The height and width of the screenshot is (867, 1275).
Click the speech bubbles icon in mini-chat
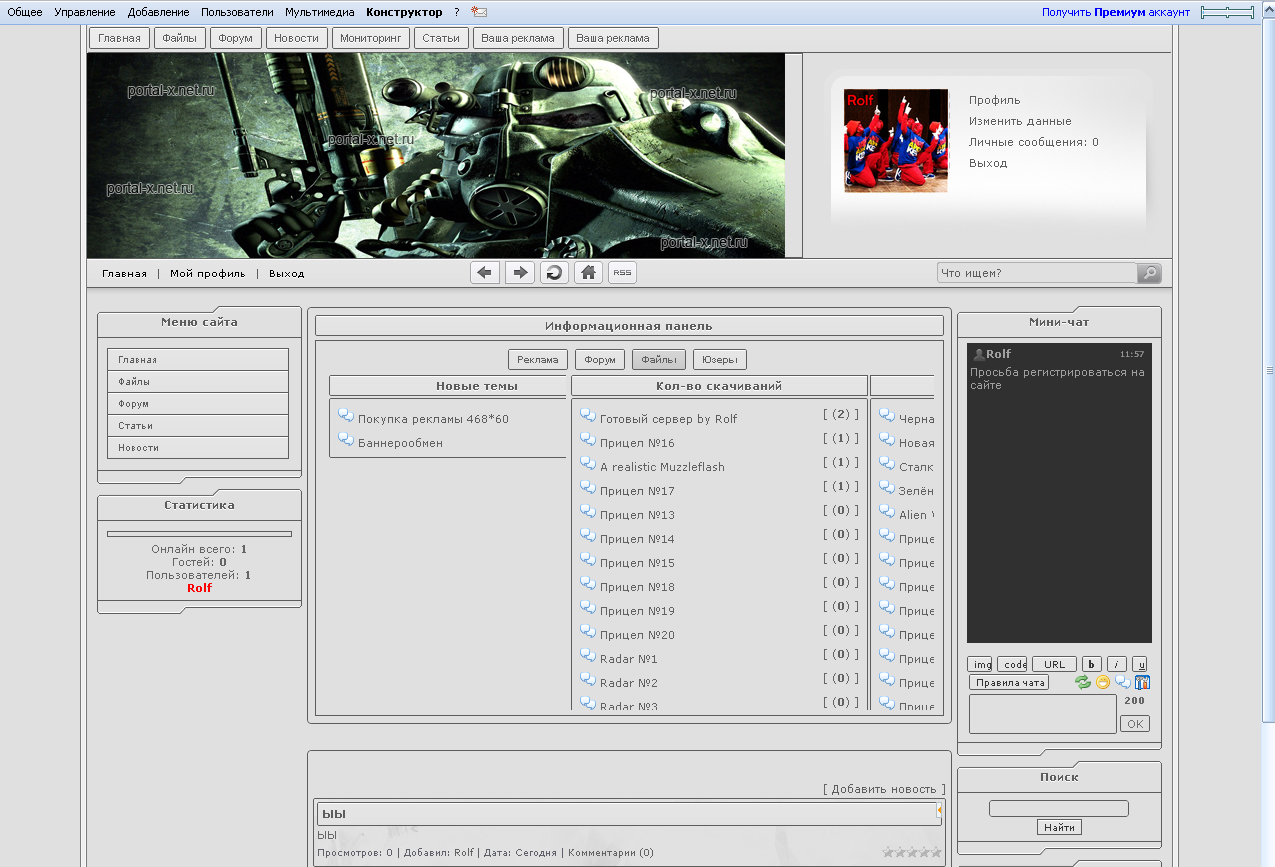1123,682
